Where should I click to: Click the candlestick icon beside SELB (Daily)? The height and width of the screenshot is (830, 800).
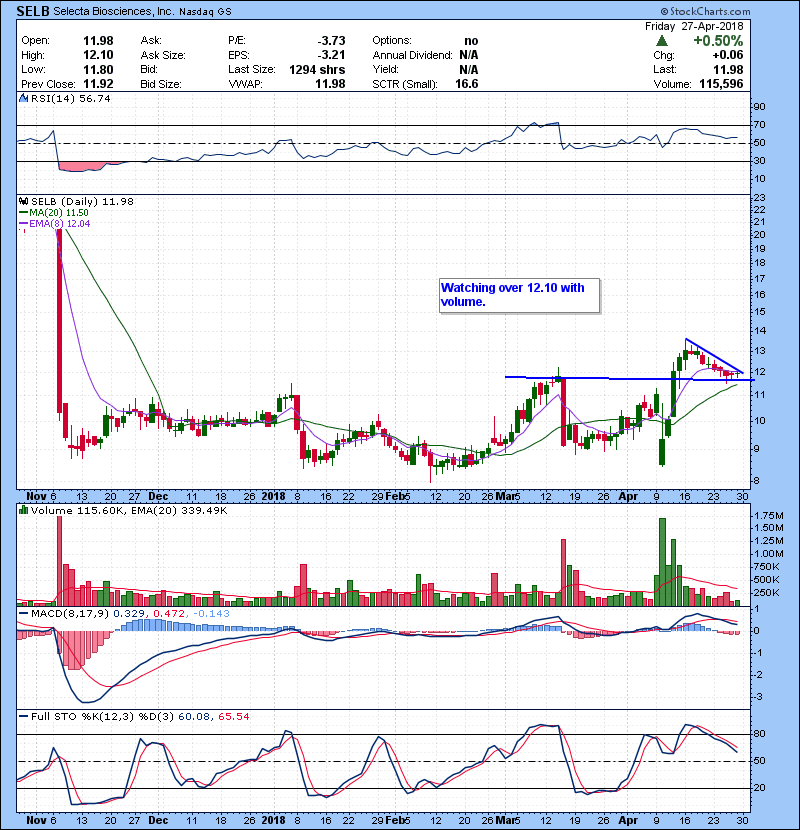[23, 202]
